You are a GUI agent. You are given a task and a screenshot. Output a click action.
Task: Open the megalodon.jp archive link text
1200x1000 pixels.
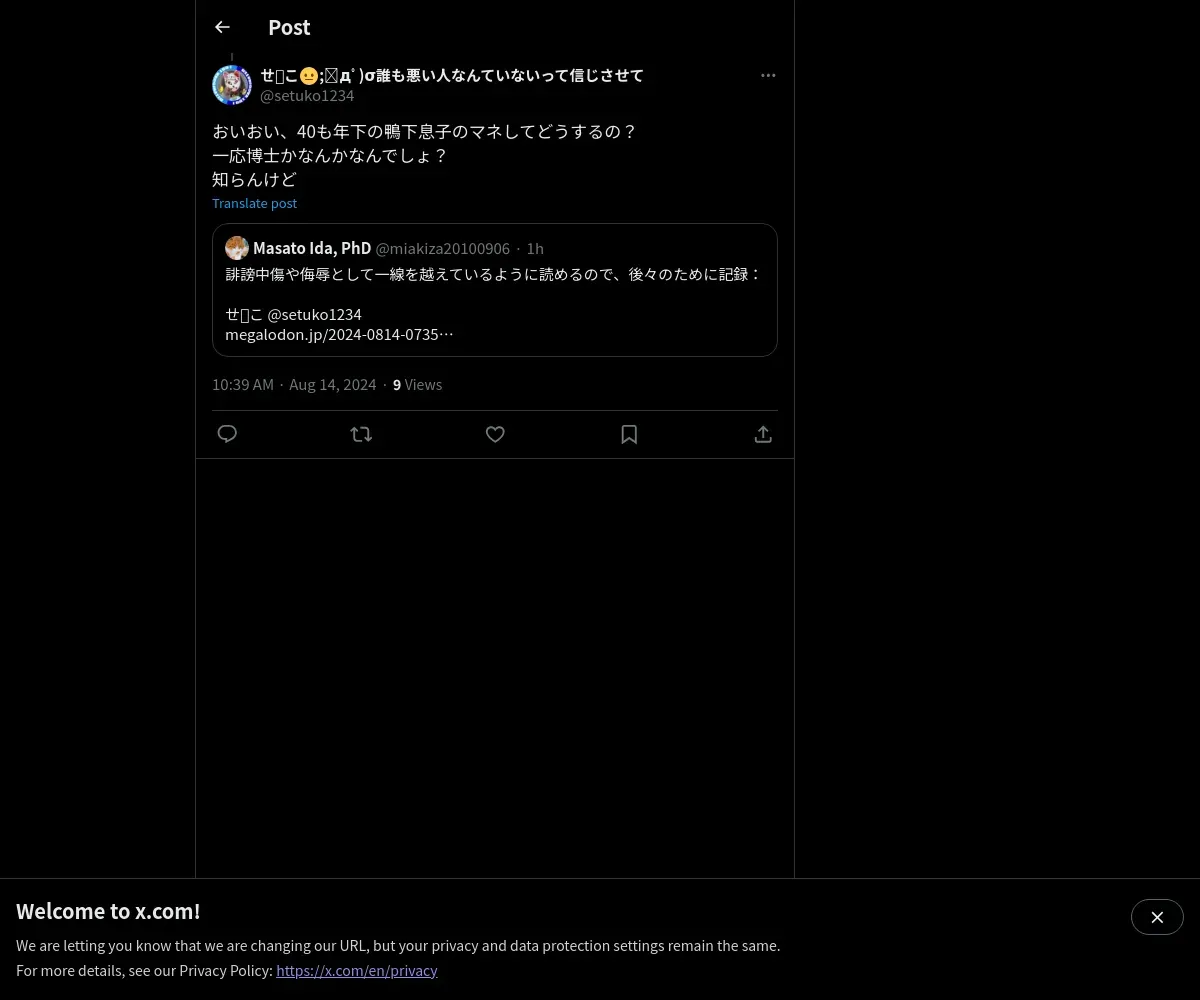(339, 334)
